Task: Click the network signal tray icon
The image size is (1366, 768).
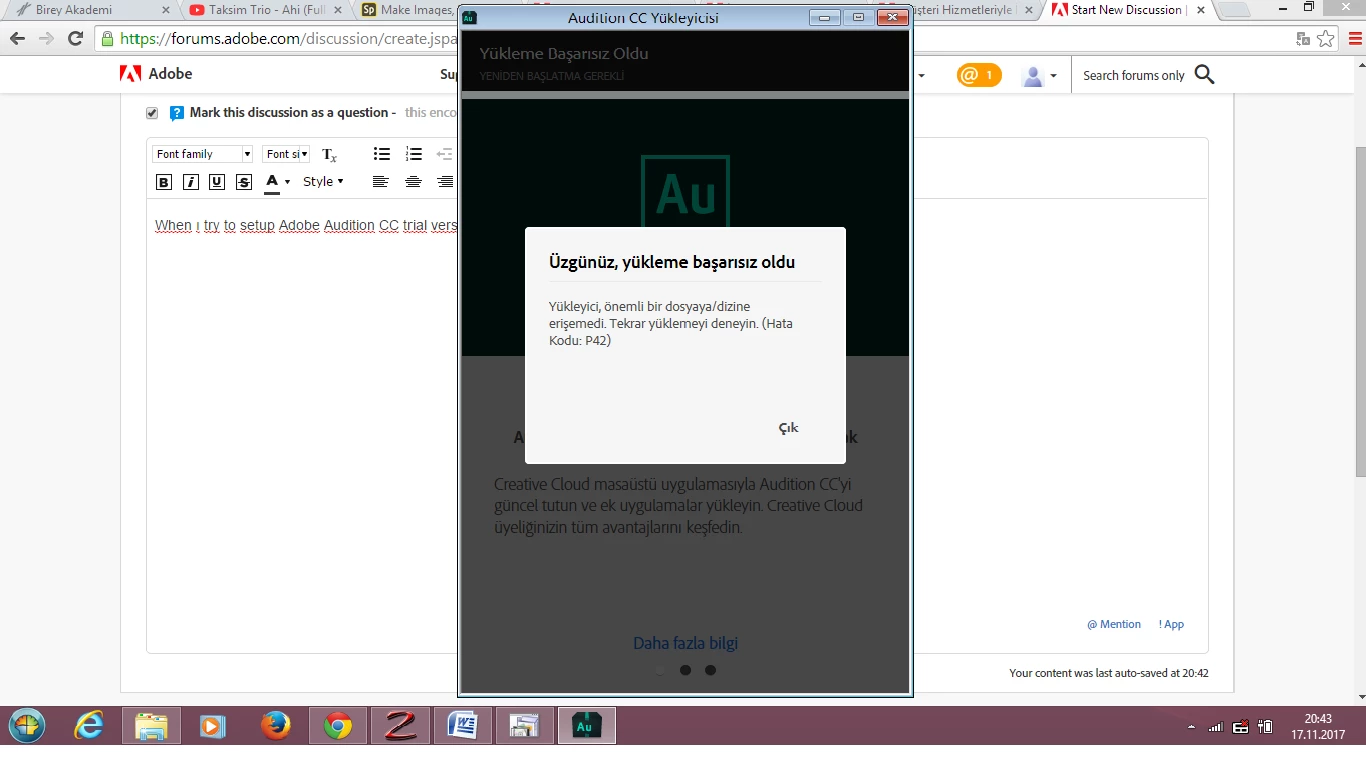Action: coord(1216,727)
